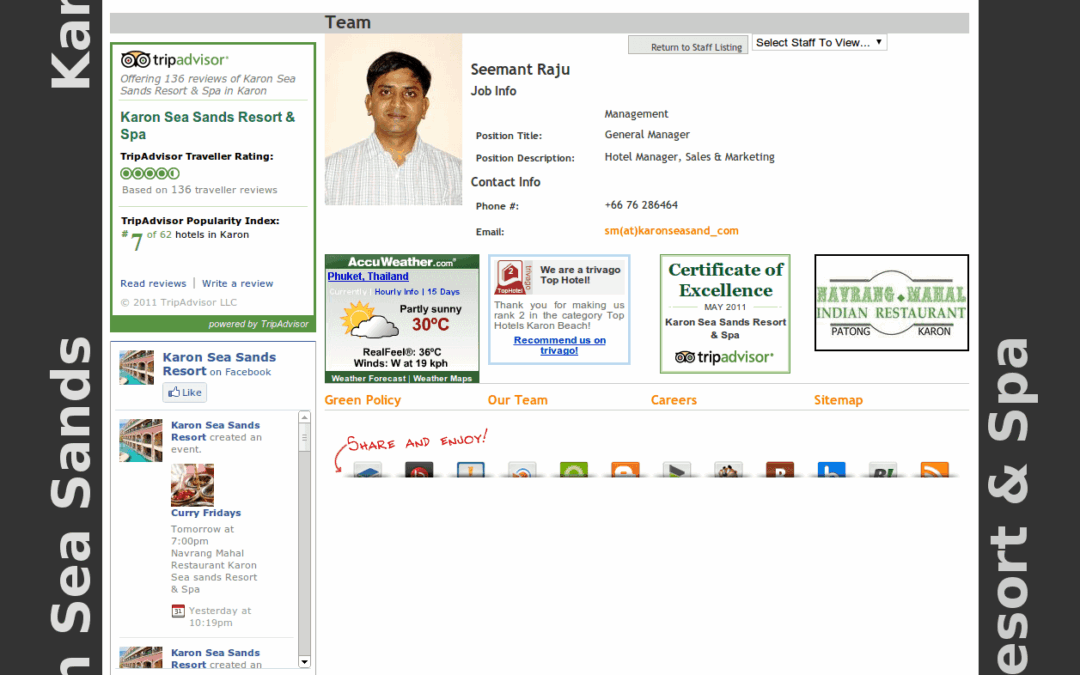This screenshot has height=675, width=1080.
Task: Open the Select Staff To View dropdown
Action: coord(819,43)
